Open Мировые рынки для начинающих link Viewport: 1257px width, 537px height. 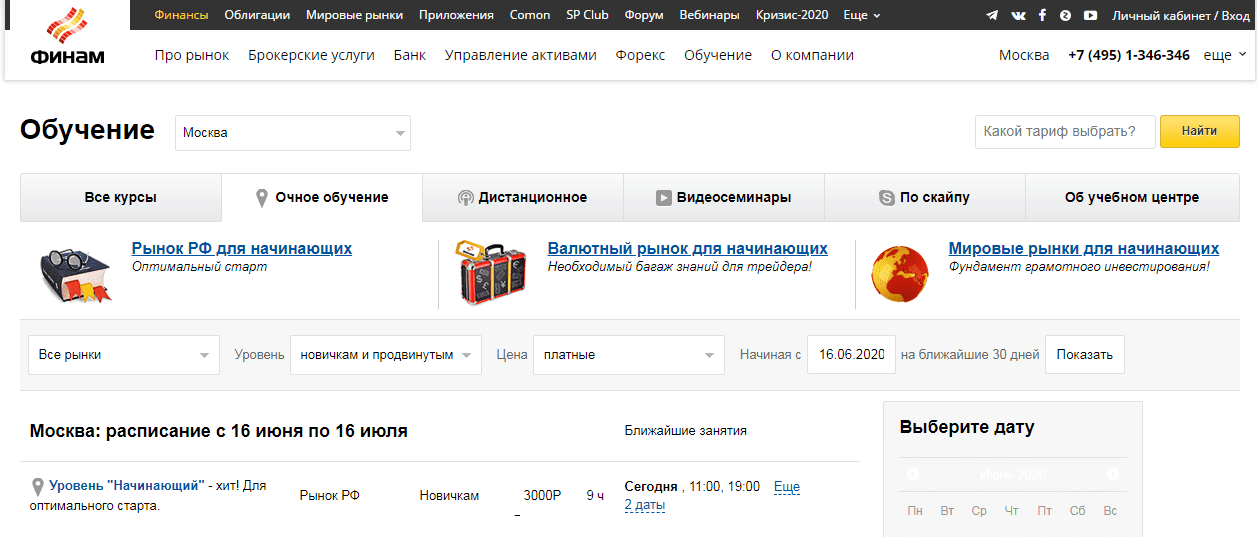[1084, 248]
